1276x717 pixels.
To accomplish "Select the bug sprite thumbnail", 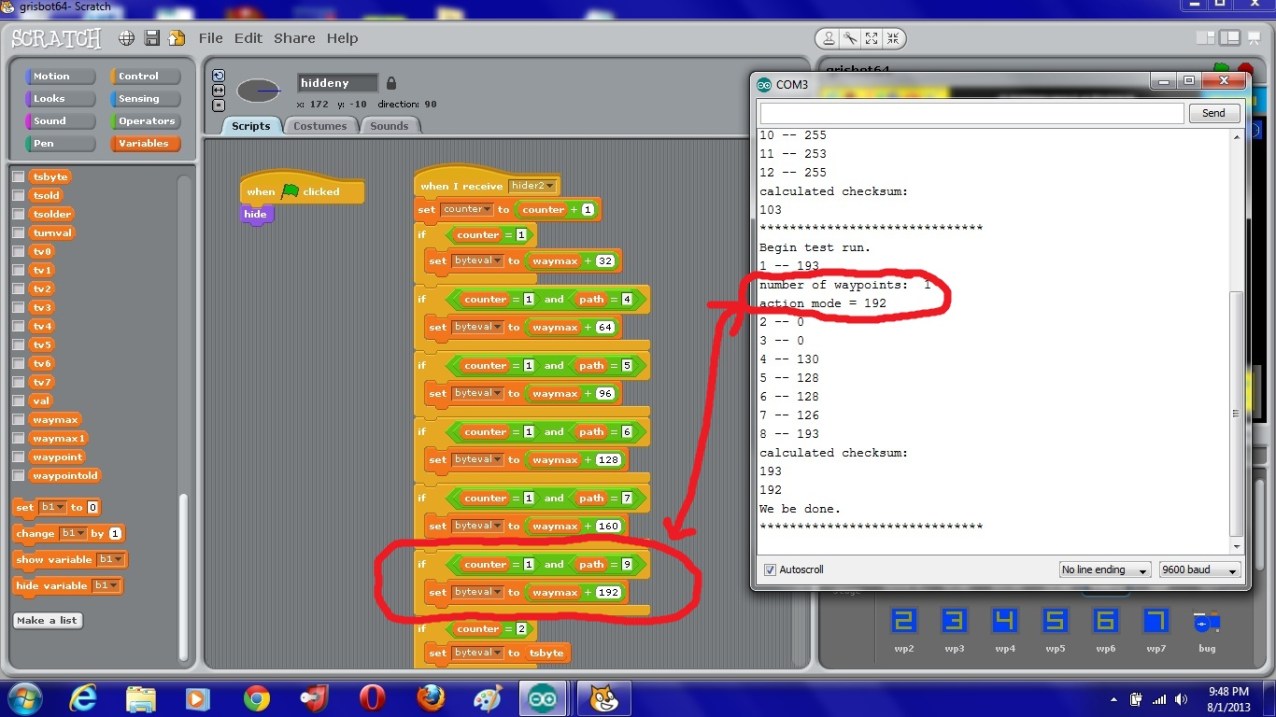I will pyautogui.click(x=1207, y=622).
